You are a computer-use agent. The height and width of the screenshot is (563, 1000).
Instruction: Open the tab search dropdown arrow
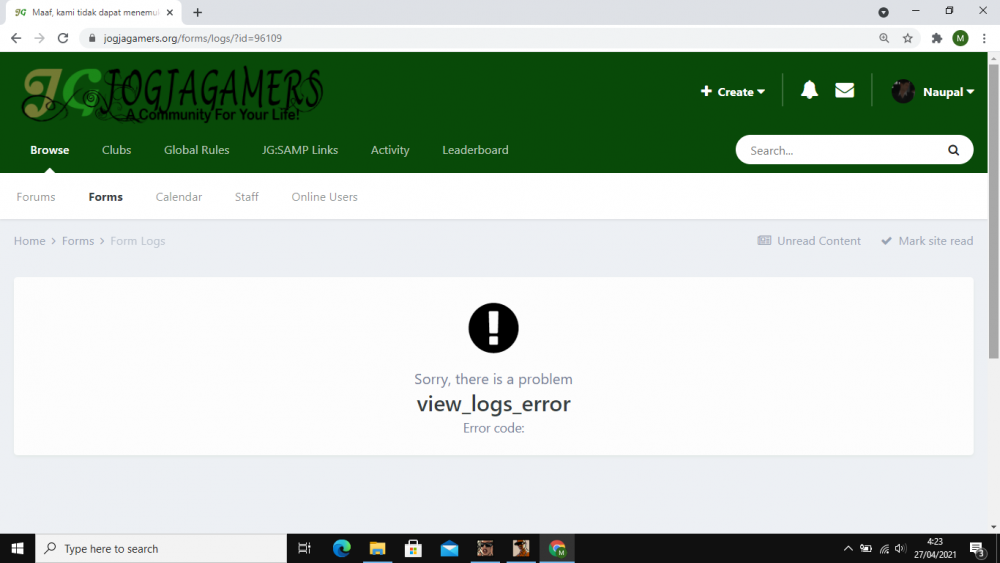tap(883, 12)
